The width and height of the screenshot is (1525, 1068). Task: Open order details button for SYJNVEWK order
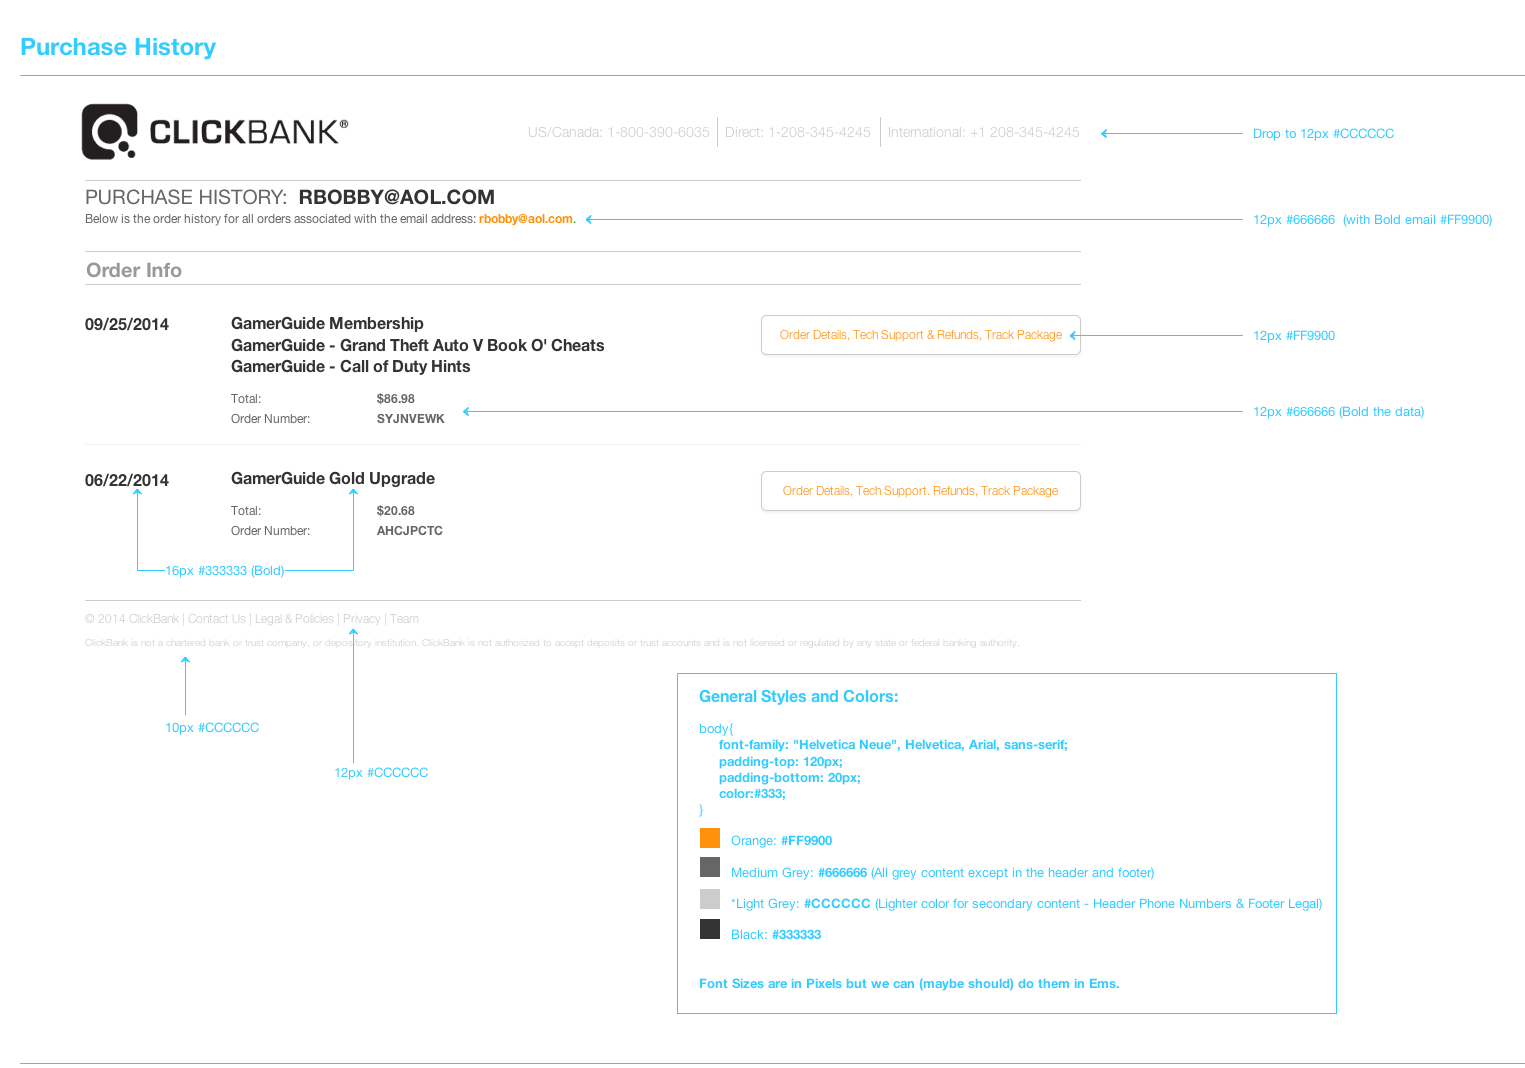[920, 335]
